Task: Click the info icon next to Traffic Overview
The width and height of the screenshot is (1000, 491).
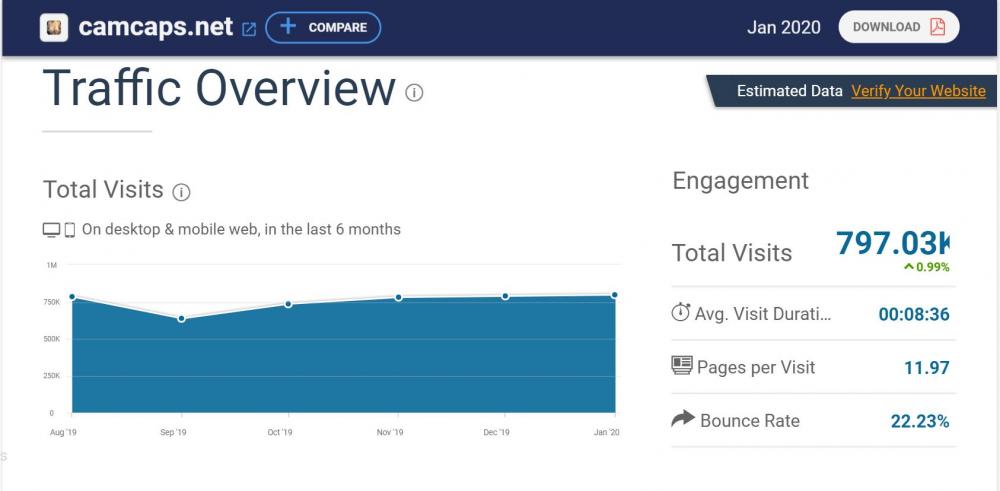Action: (414, 93)
